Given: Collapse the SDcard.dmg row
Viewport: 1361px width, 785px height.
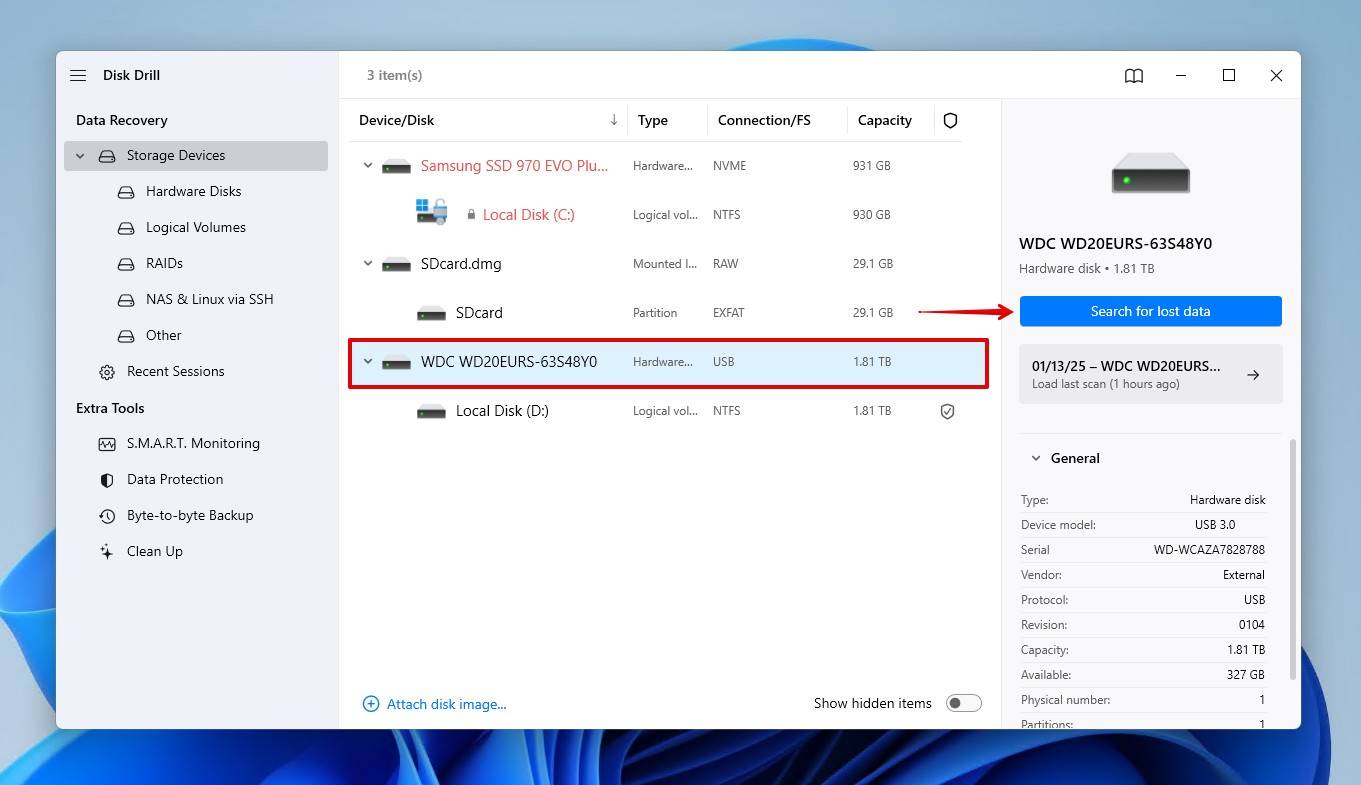Looking at the screenshot, I should (x=368, y=264).
